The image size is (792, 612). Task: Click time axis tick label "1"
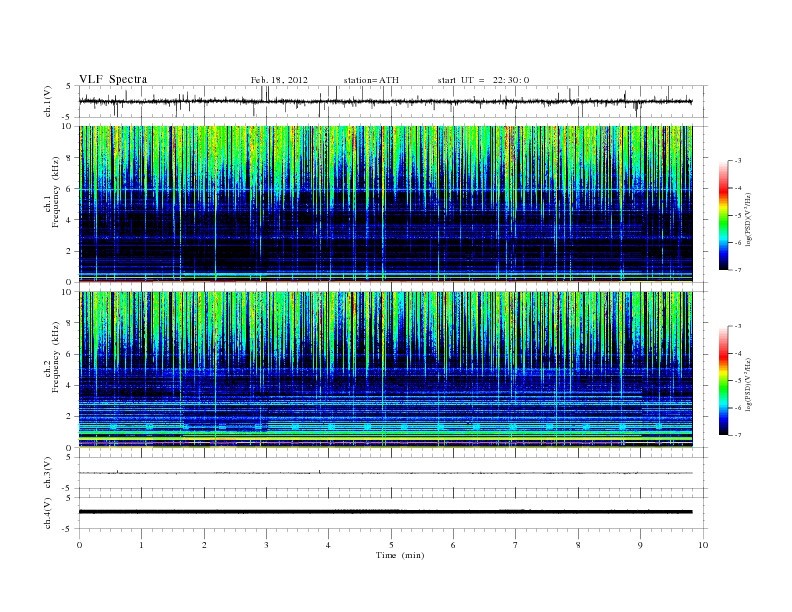(x=141, y=545)
